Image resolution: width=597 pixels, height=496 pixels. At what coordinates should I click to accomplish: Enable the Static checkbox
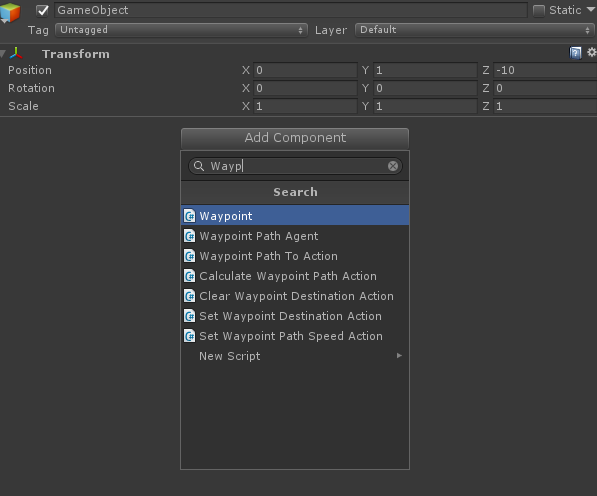click(538, 11)
